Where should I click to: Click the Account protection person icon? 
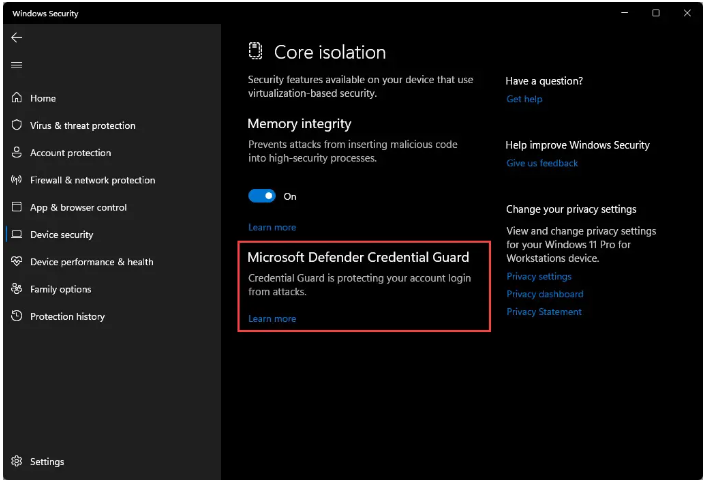pos(17,152)
